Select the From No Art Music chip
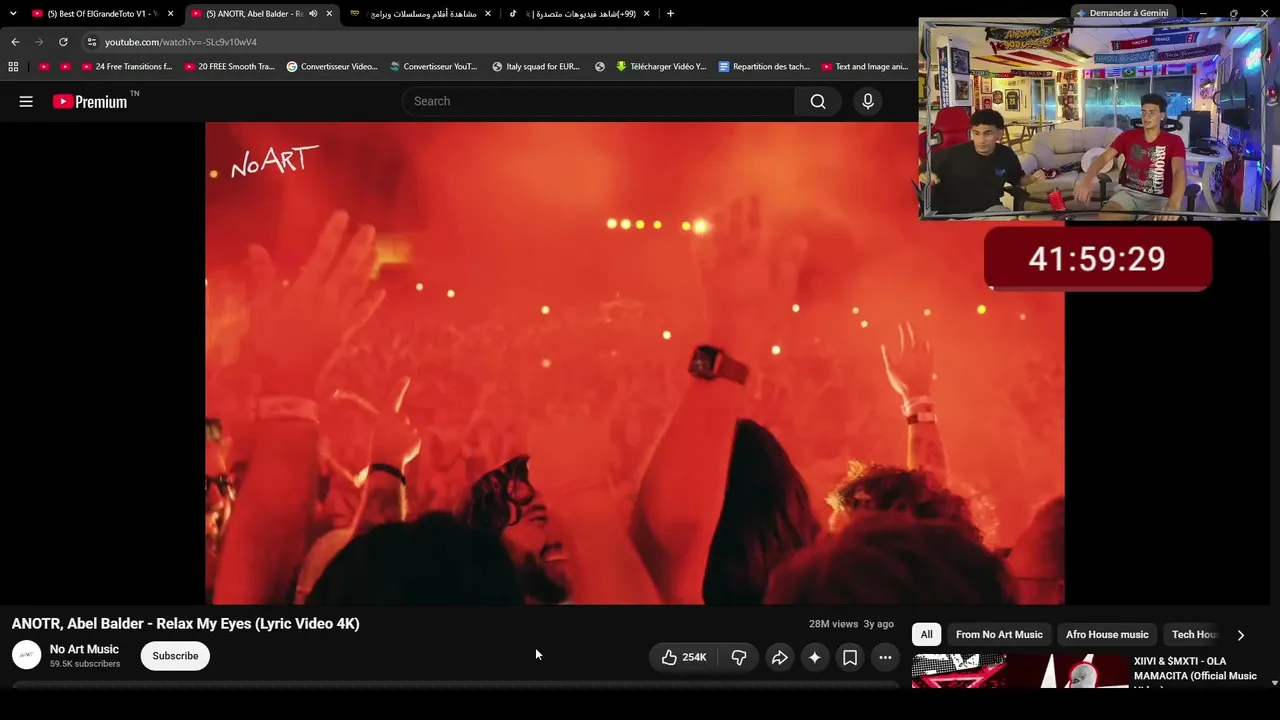This screenshot has width=1280, height=720. (x=999, y=635)
